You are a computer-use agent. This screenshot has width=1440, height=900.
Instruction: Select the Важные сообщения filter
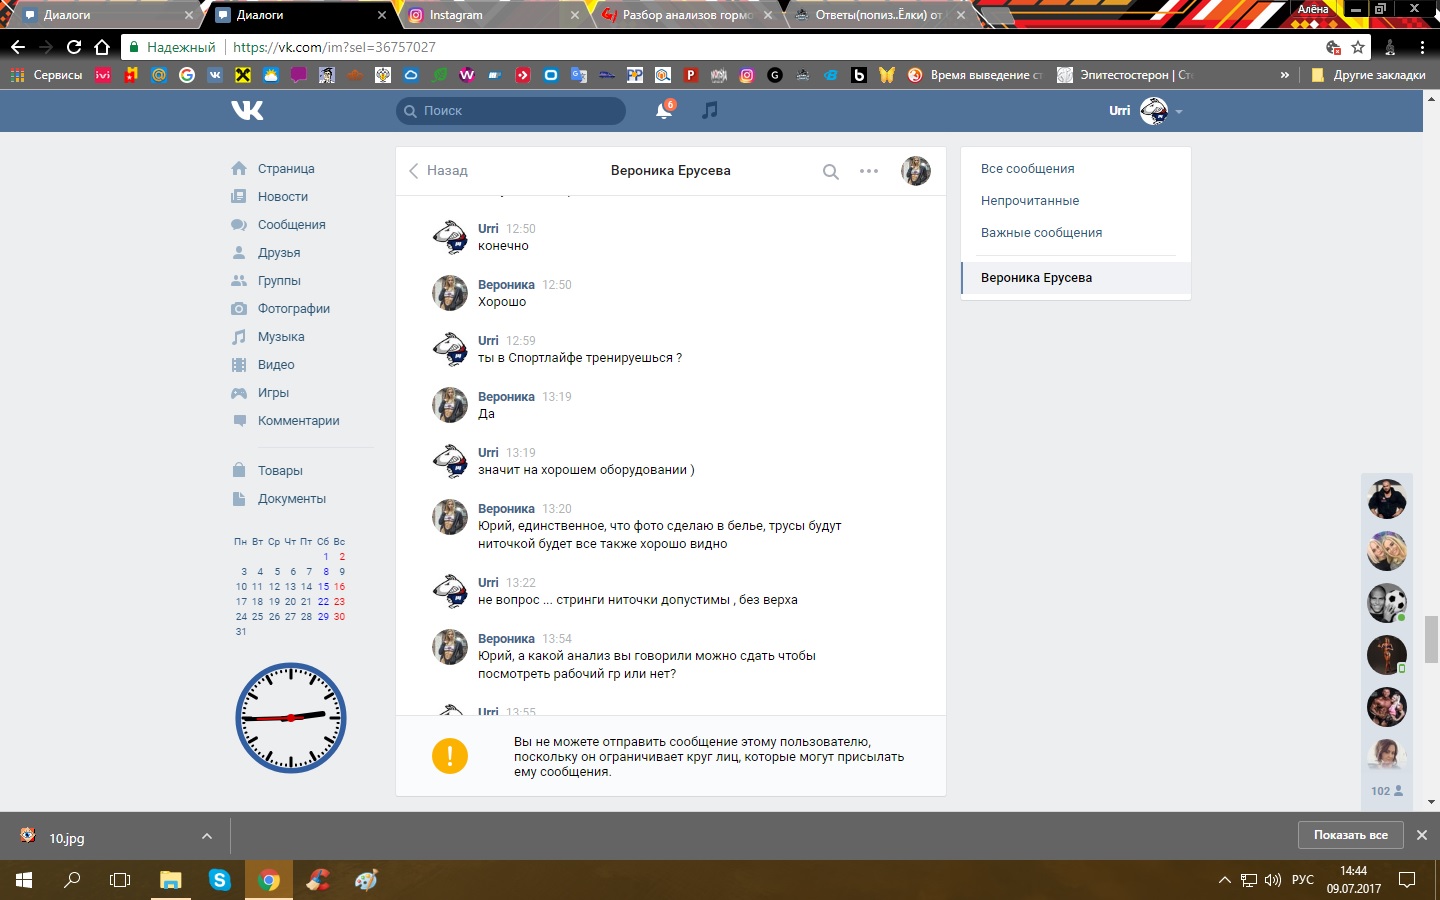point(1041,233)
